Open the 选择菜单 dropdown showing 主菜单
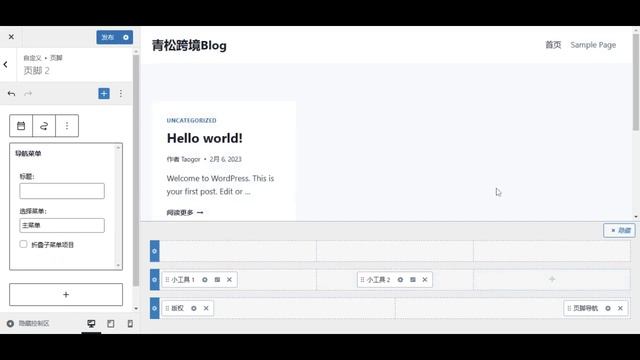The width and height of the screenshot is (640, 360). [x=62, y=225]
